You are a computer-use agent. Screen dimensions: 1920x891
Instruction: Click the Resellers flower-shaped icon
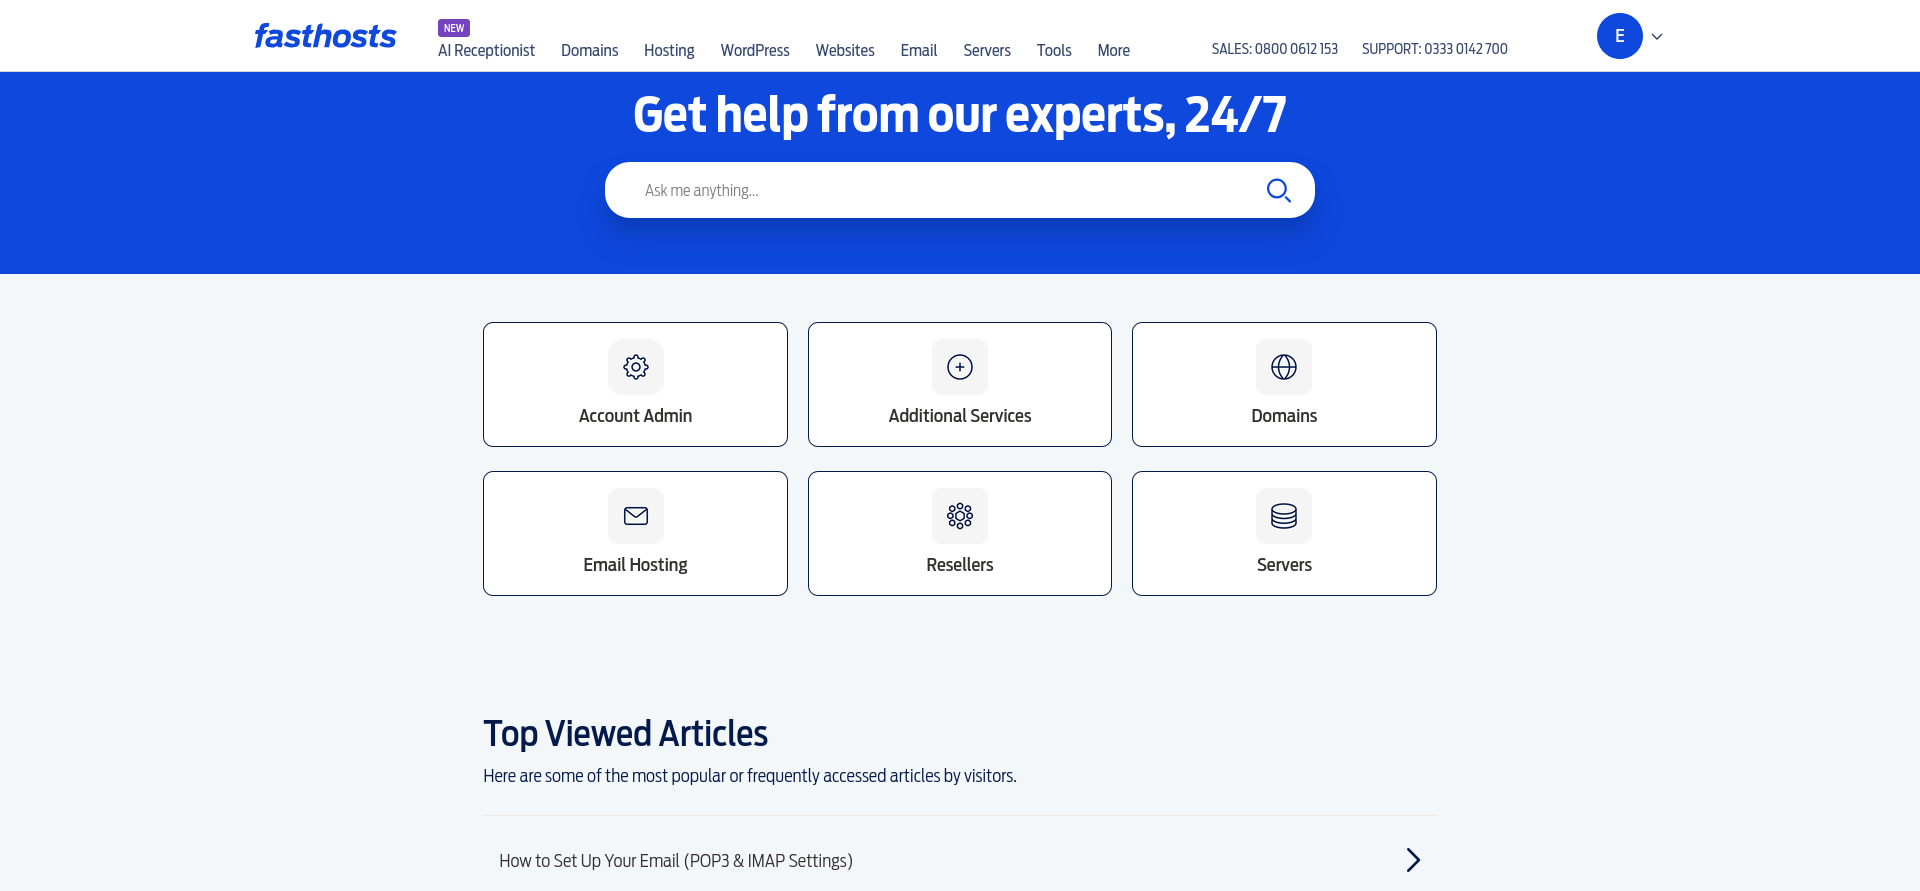tap(960, 516)
